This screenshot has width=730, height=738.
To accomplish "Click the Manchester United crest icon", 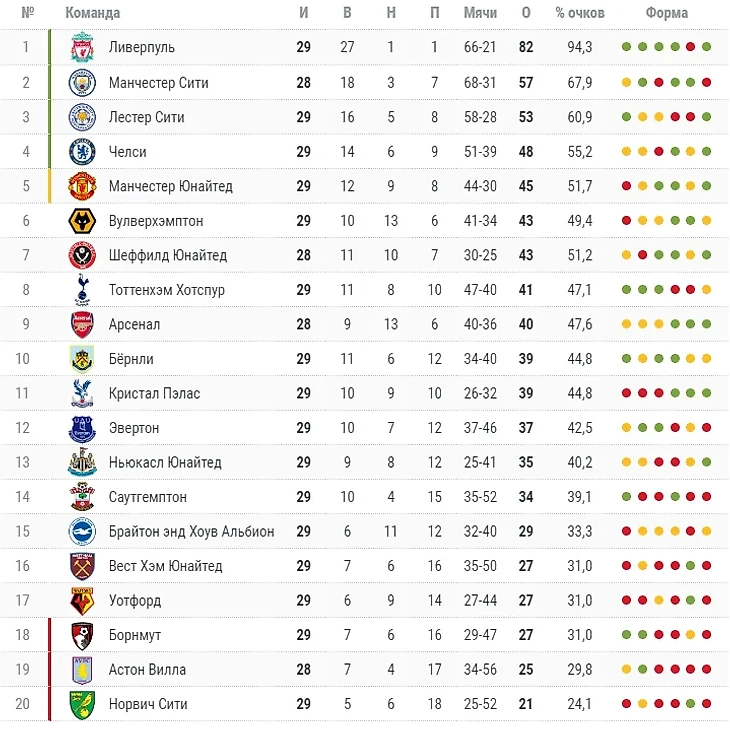I will click(x=81, y=186).
